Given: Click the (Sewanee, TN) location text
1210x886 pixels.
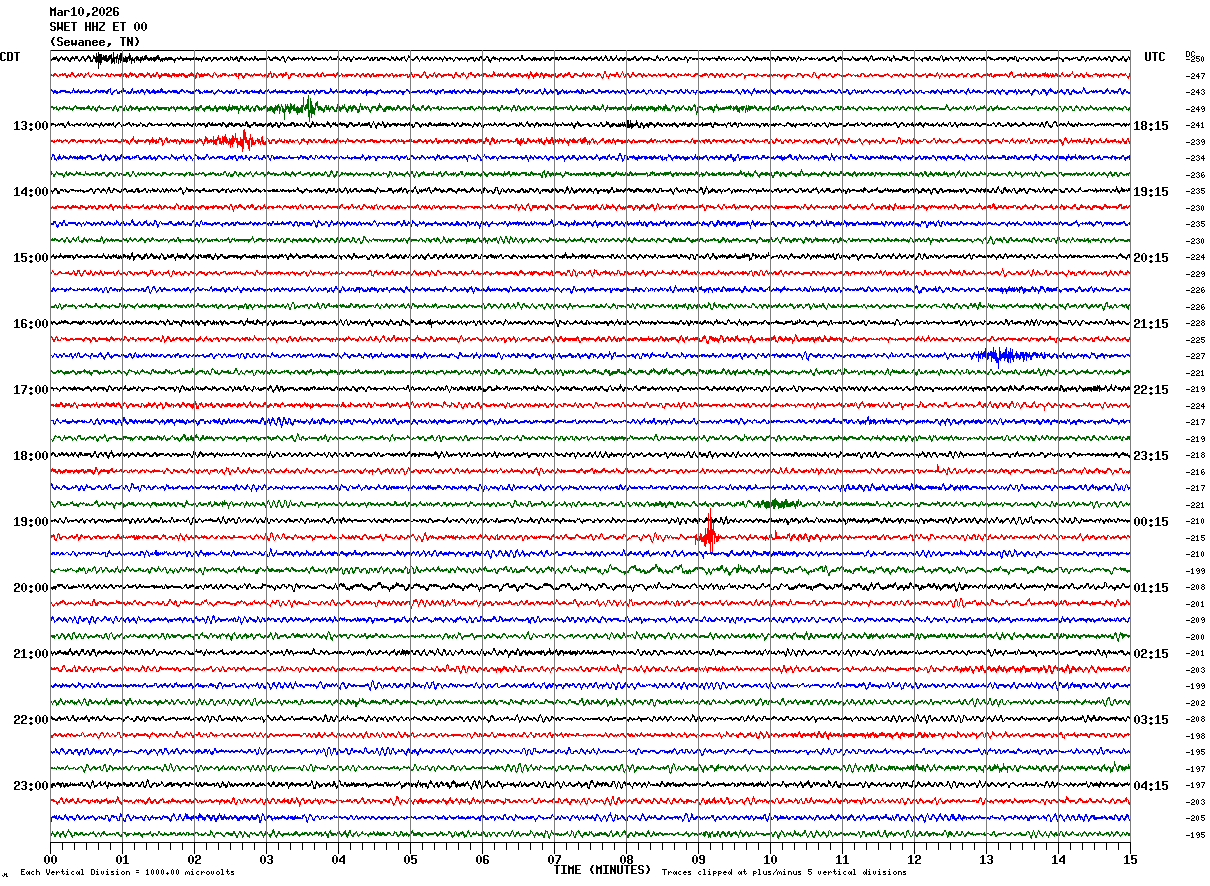Looking at the screenshot, I should 95,42.
